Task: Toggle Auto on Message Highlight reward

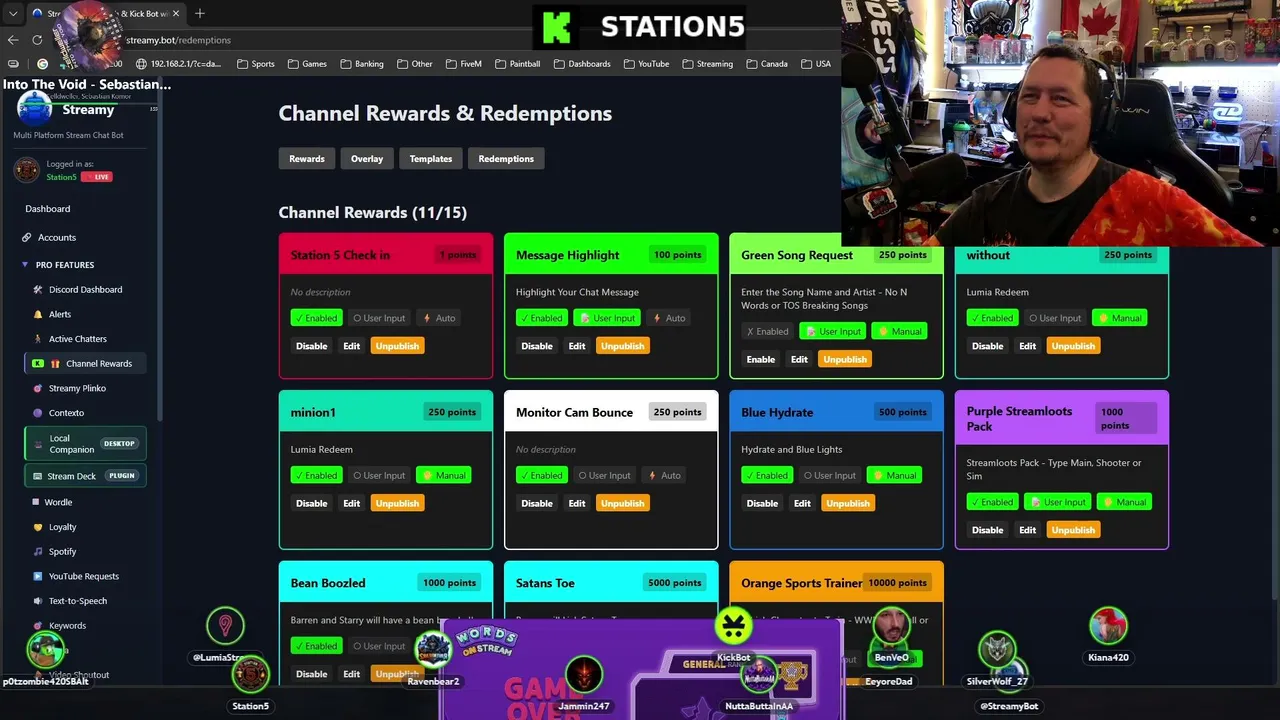Action: (669, 318)
